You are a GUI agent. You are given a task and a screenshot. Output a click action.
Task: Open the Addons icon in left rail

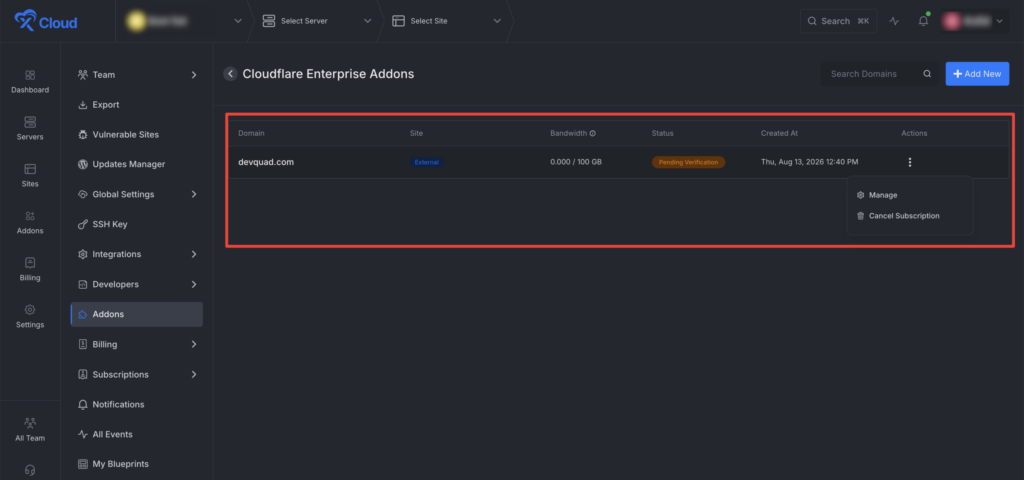tap(30, 216)
